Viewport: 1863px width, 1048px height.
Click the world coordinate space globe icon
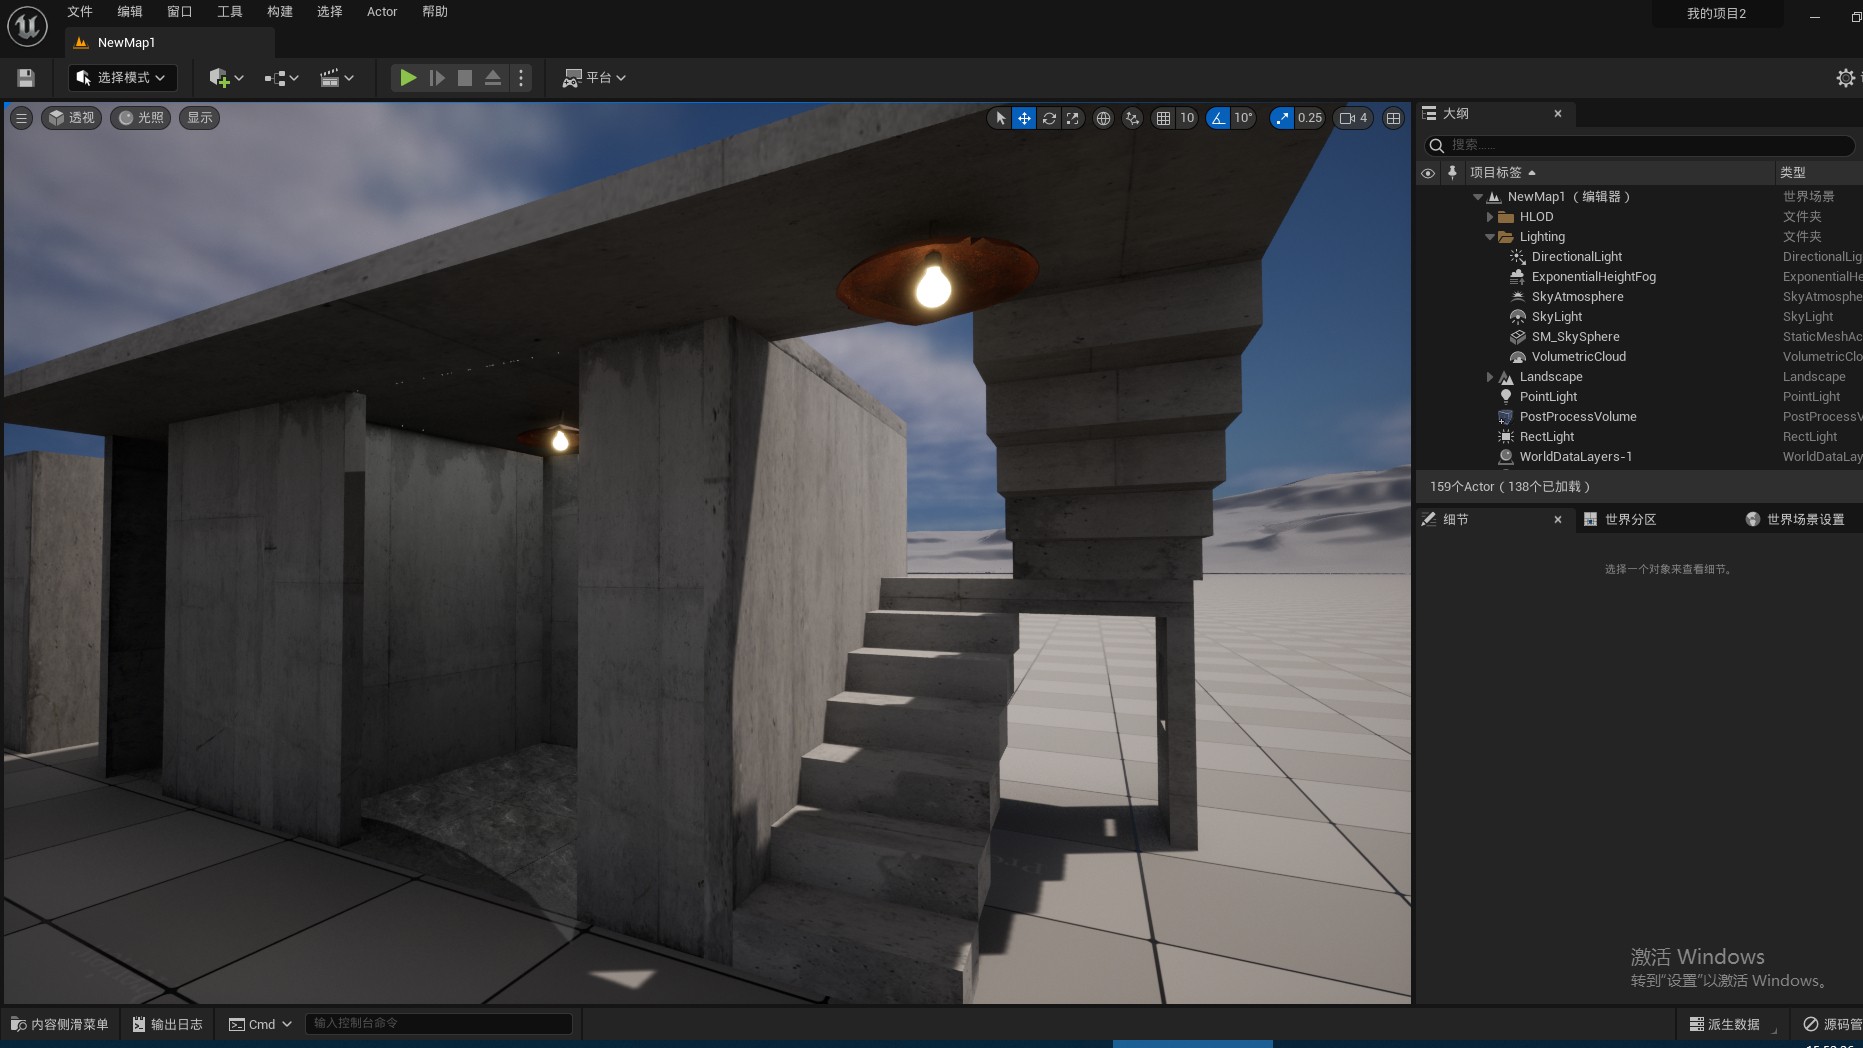point(1103,118)
